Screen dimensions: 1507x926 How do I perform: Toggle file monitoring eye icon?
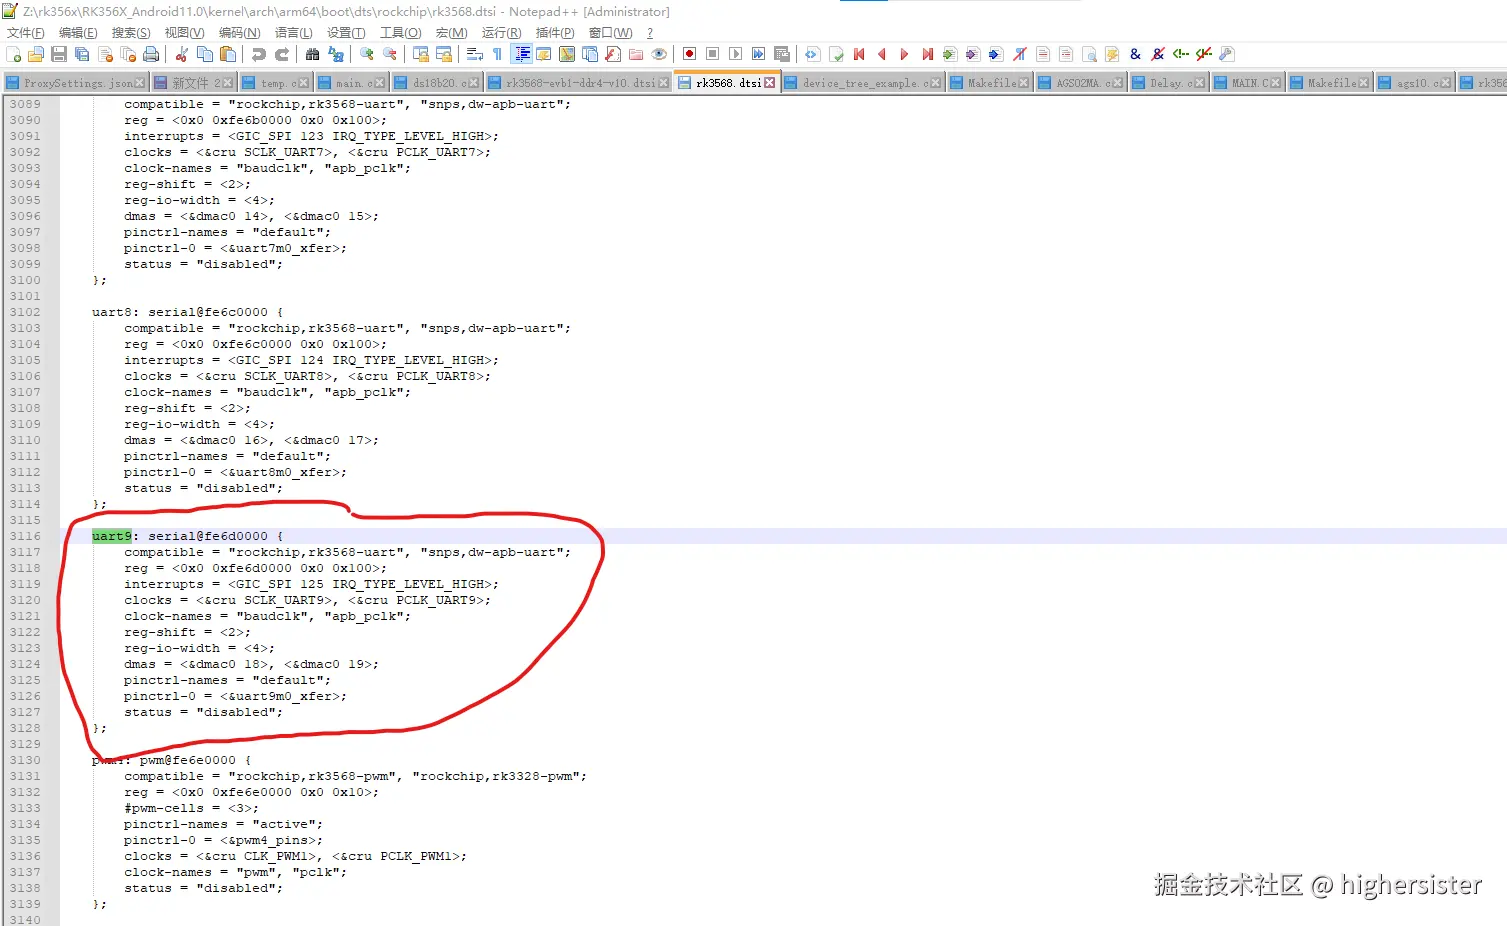point(659,54)
